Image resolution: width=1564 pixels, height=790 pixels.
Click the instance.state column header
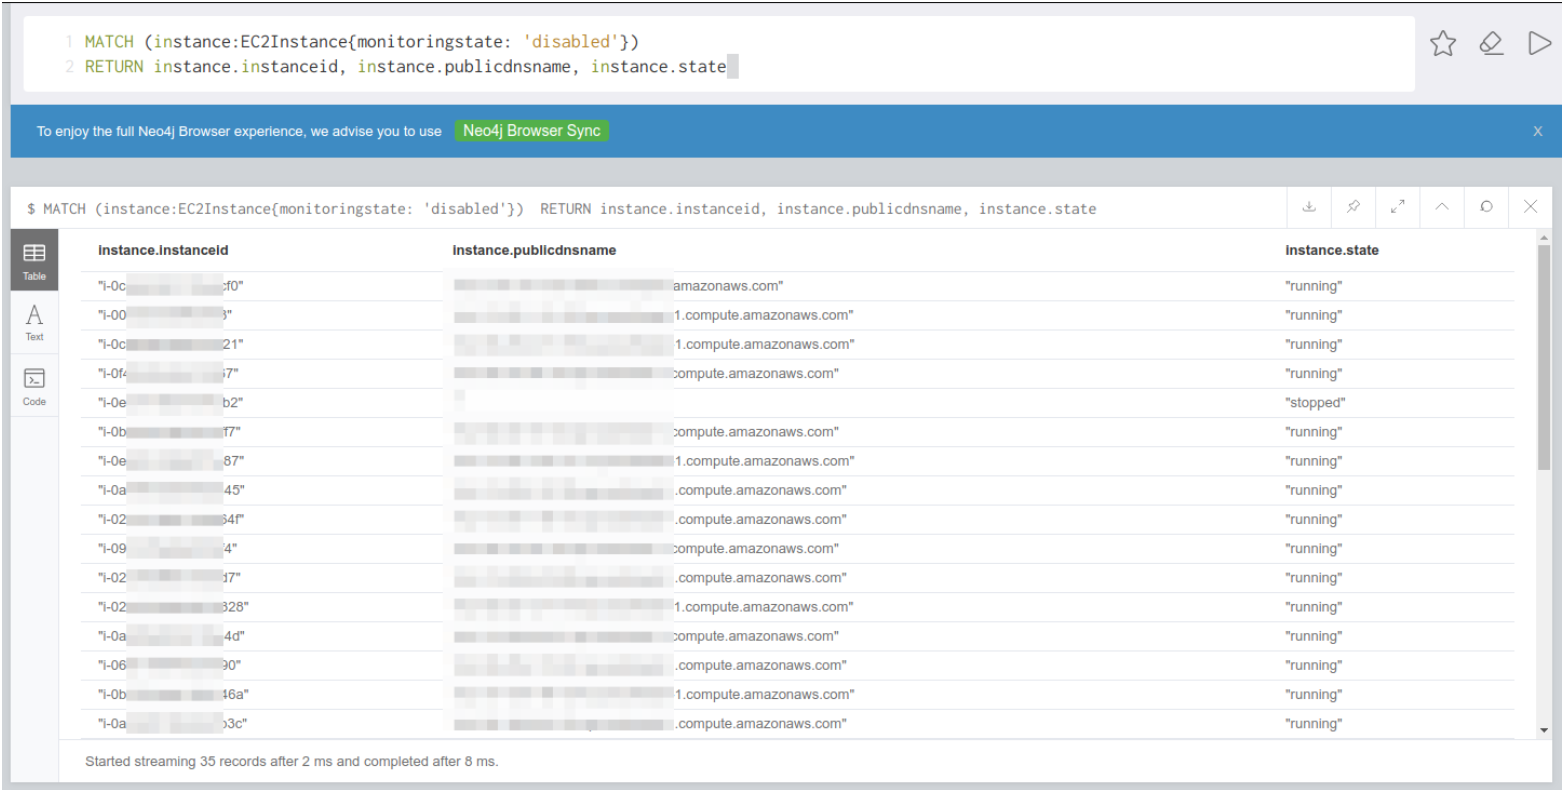click(1331, 250)
